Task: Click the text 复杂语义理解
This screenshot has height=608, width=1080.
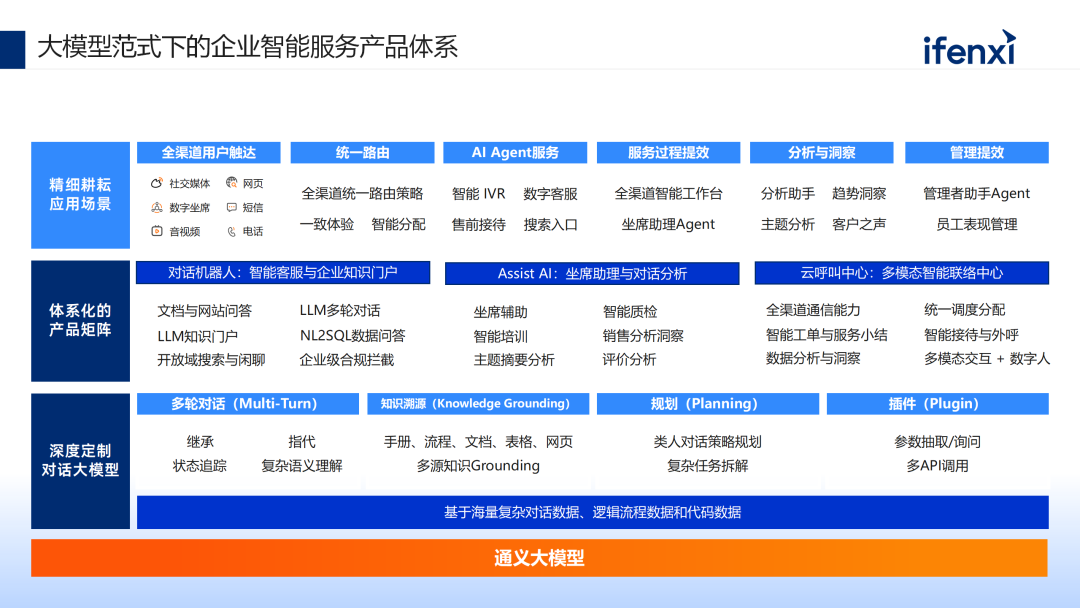Action: pos(302,466)
